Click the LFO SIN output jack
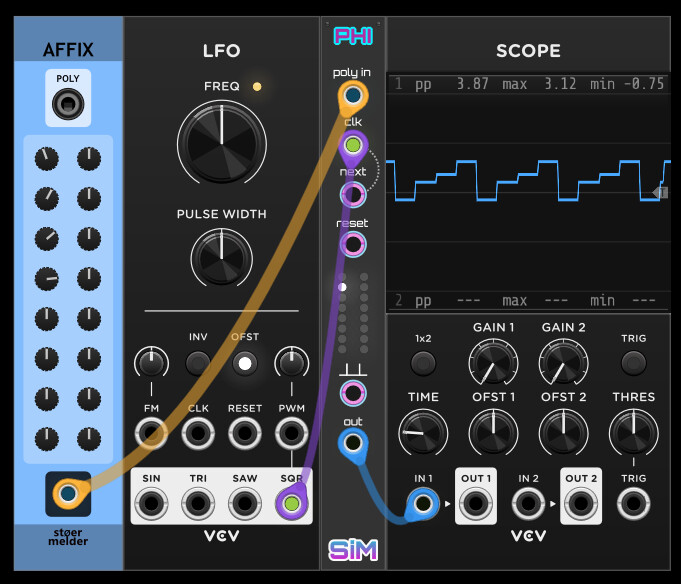 [x=151, y=503]
